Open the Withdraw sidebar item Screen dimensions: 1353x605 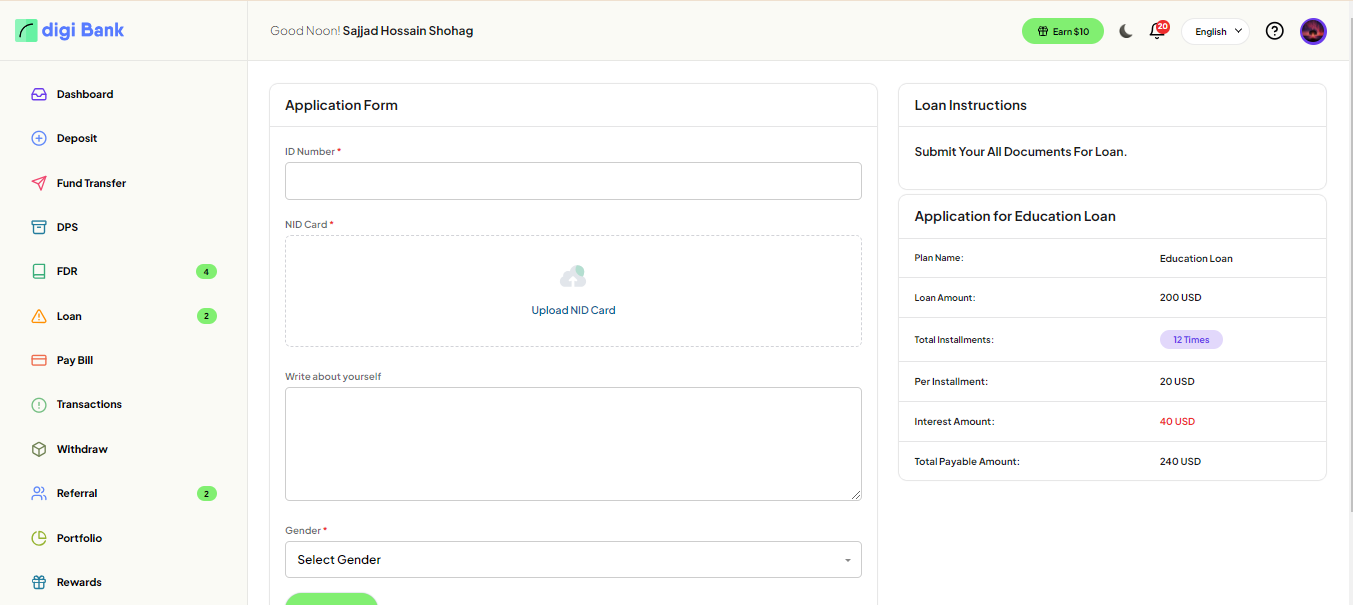point(82,449)
